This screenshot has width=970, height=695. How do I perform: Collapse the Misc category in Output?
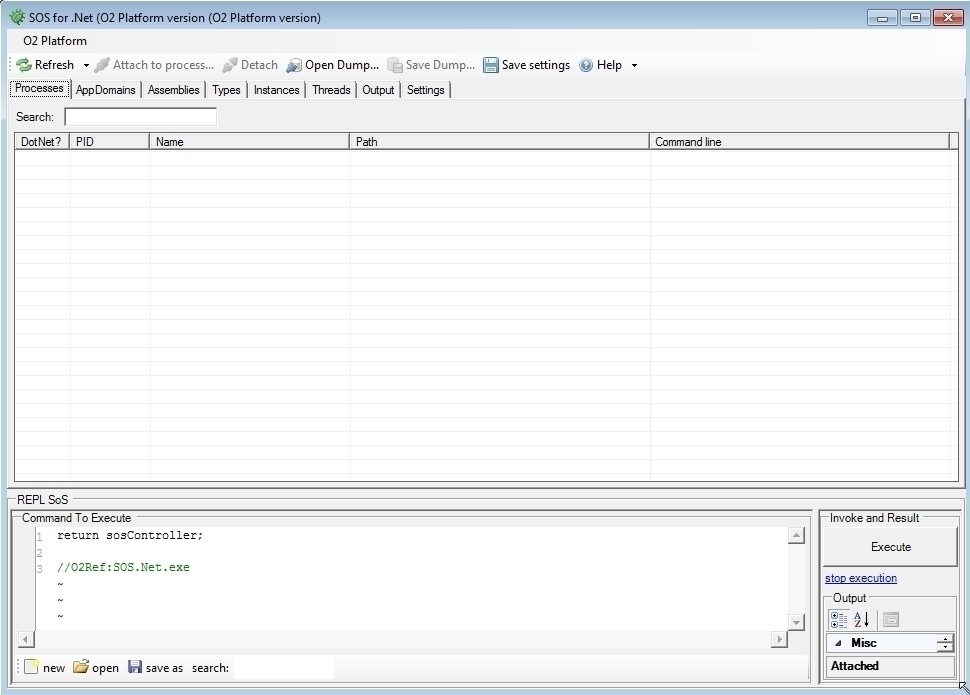838,643
